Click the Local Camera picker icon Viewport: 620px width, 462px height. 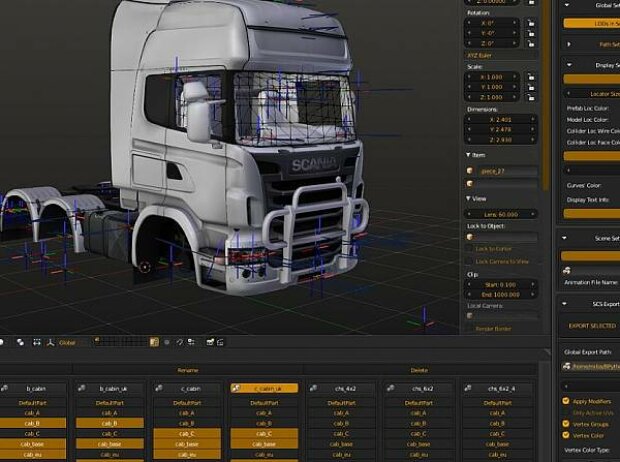point(470,316)
